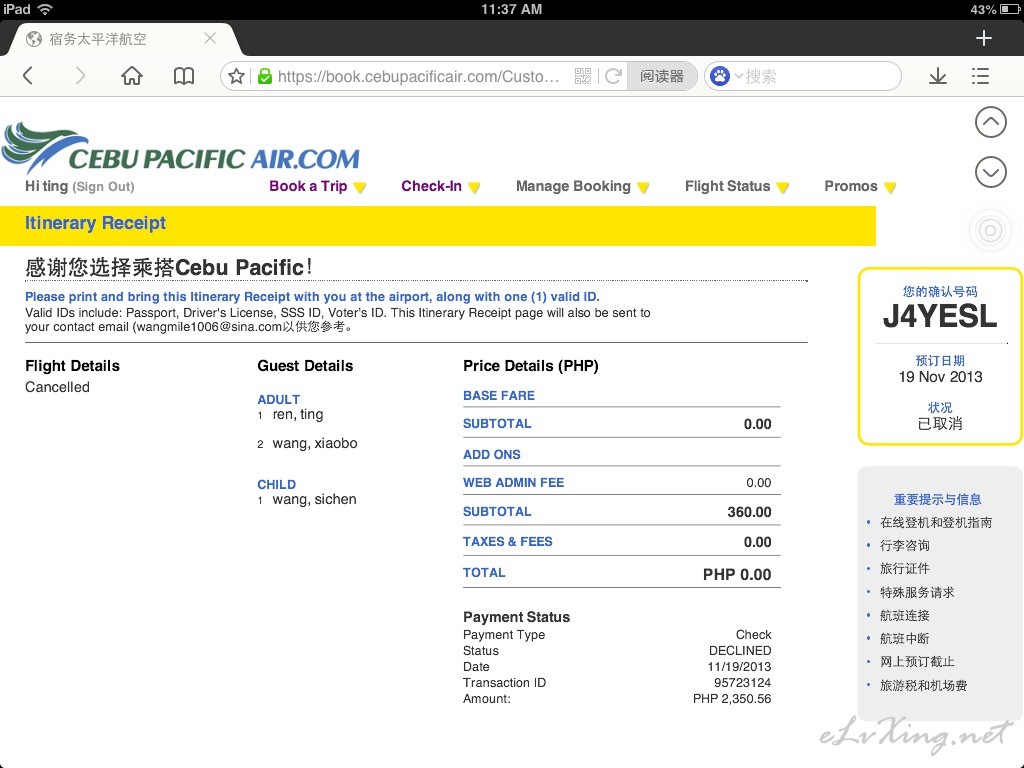Click the Sign Out link
1024x768 pixels.
pos(103,187)
